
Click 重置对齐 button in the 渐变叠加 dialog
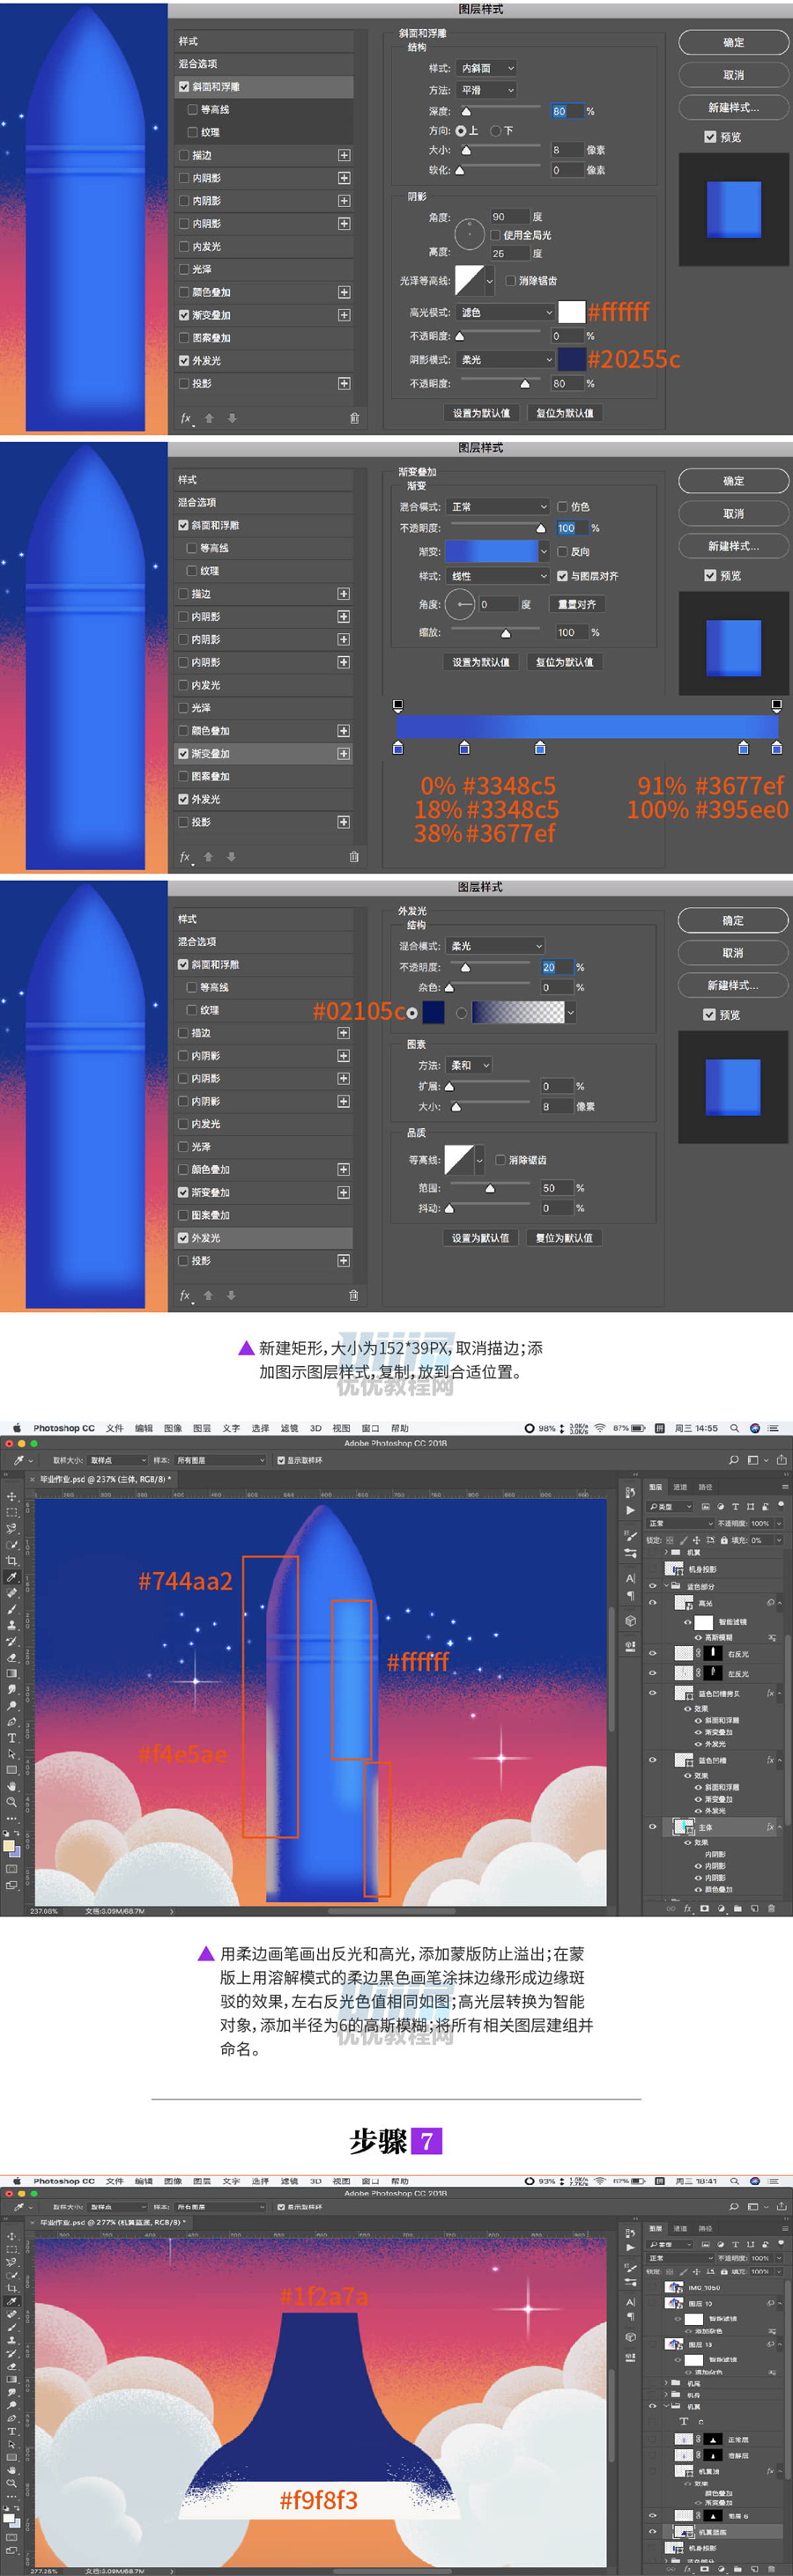pos(577,604)
